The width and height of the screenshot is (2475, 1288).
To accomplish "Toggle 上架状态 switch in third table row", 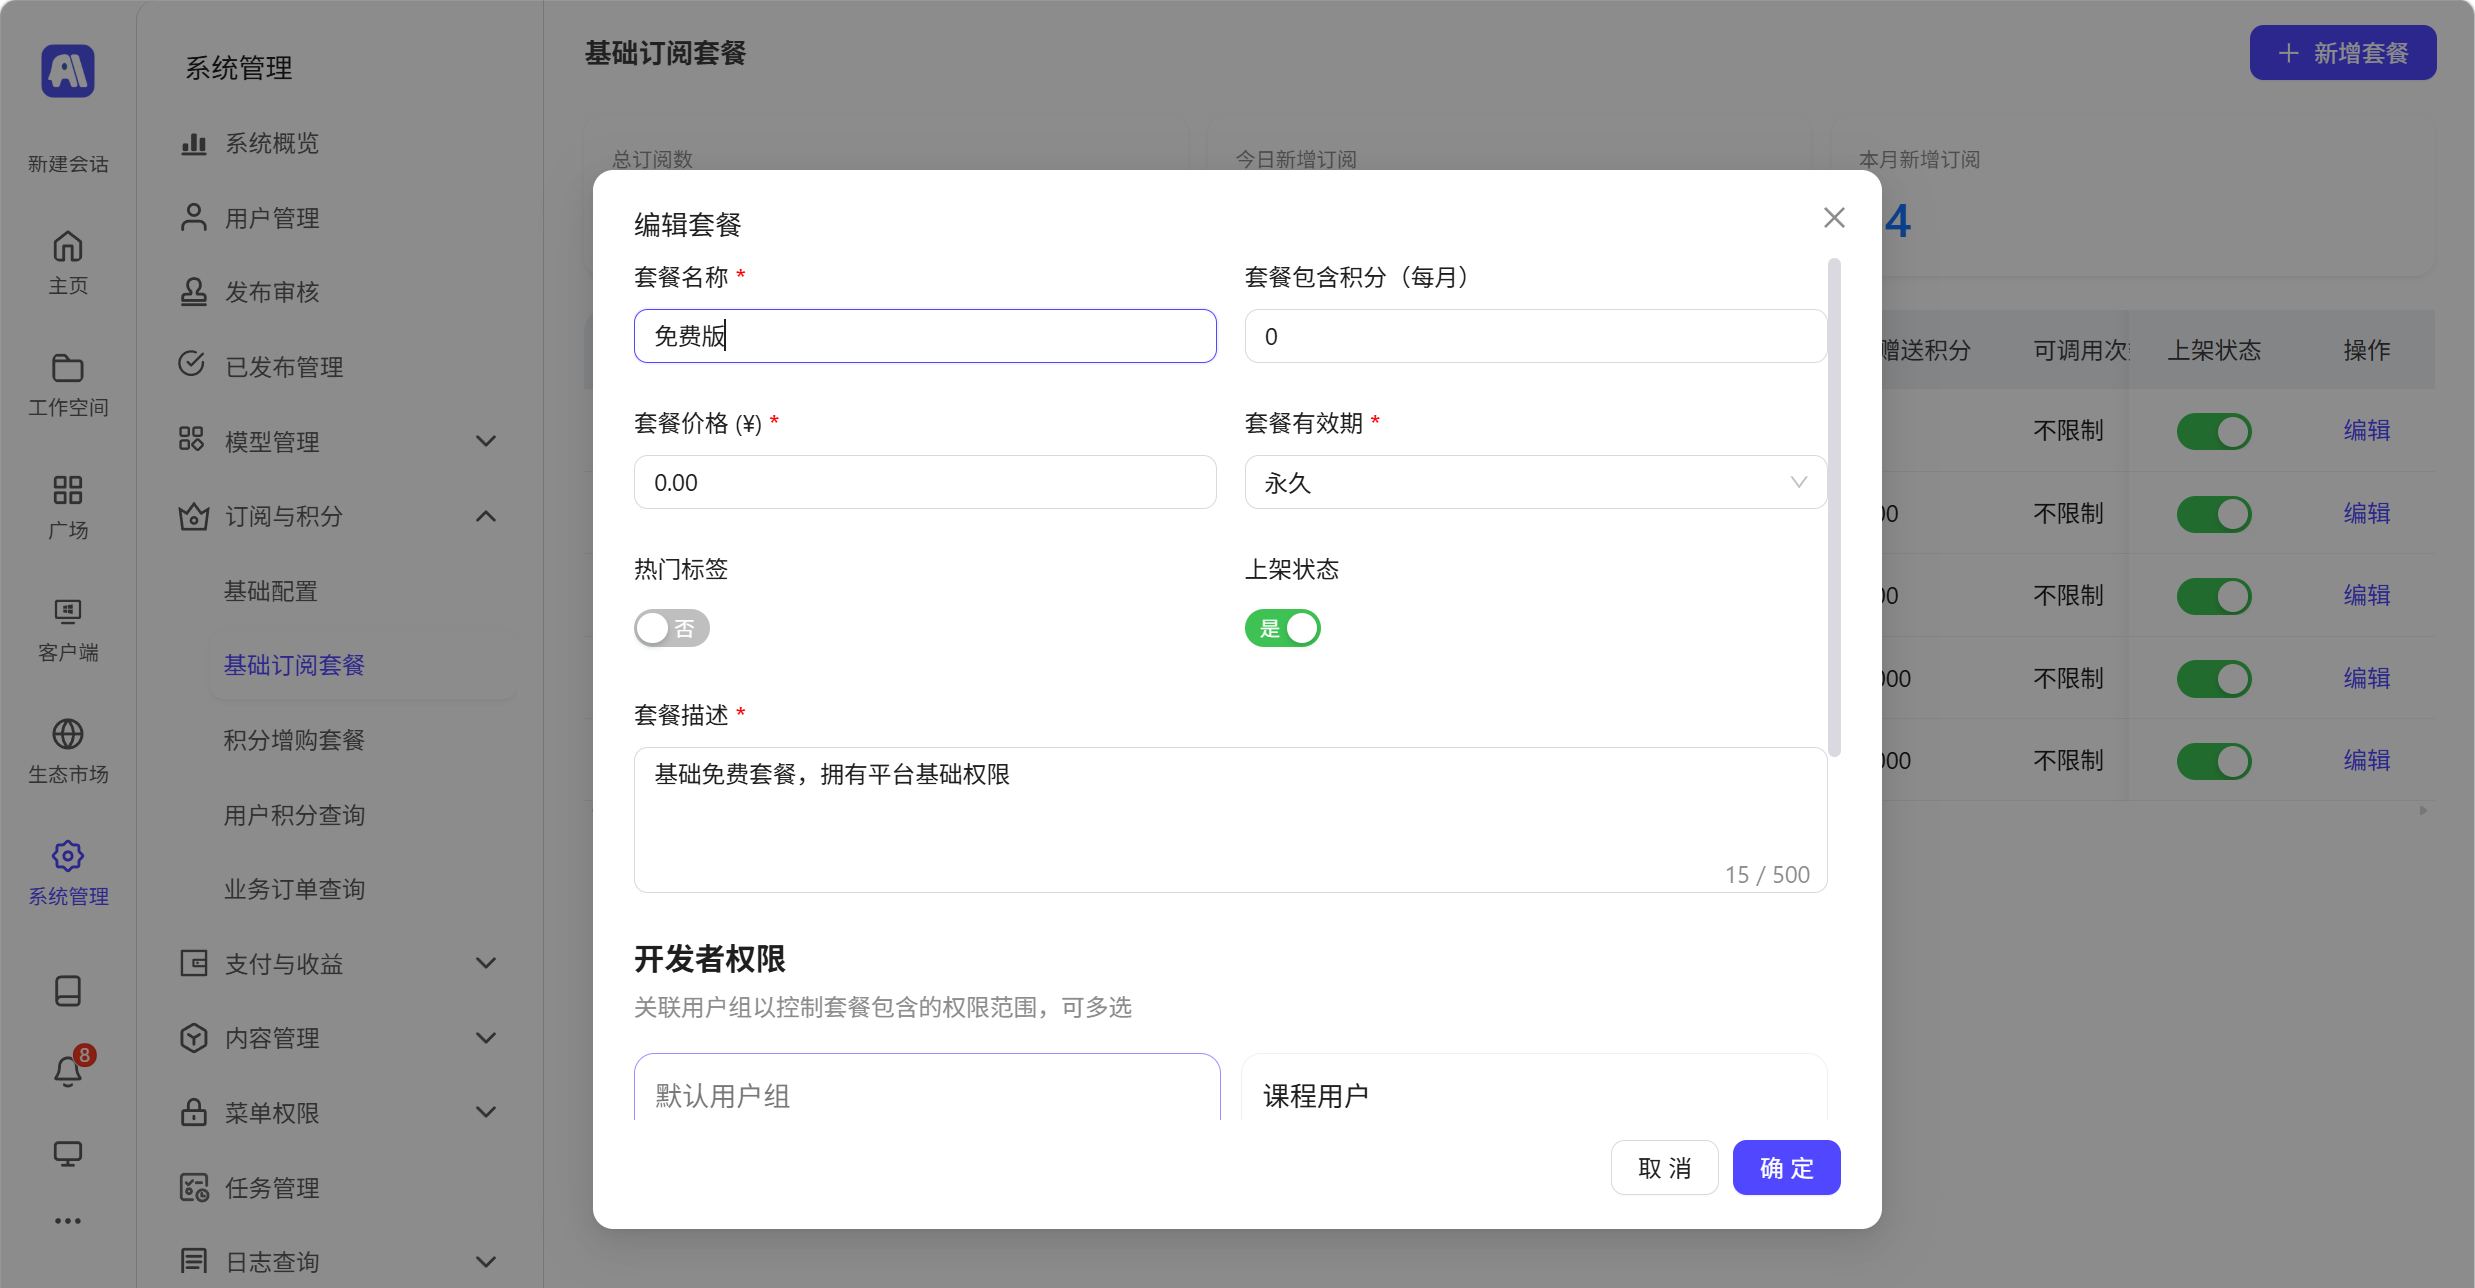I will [2214, 596].
